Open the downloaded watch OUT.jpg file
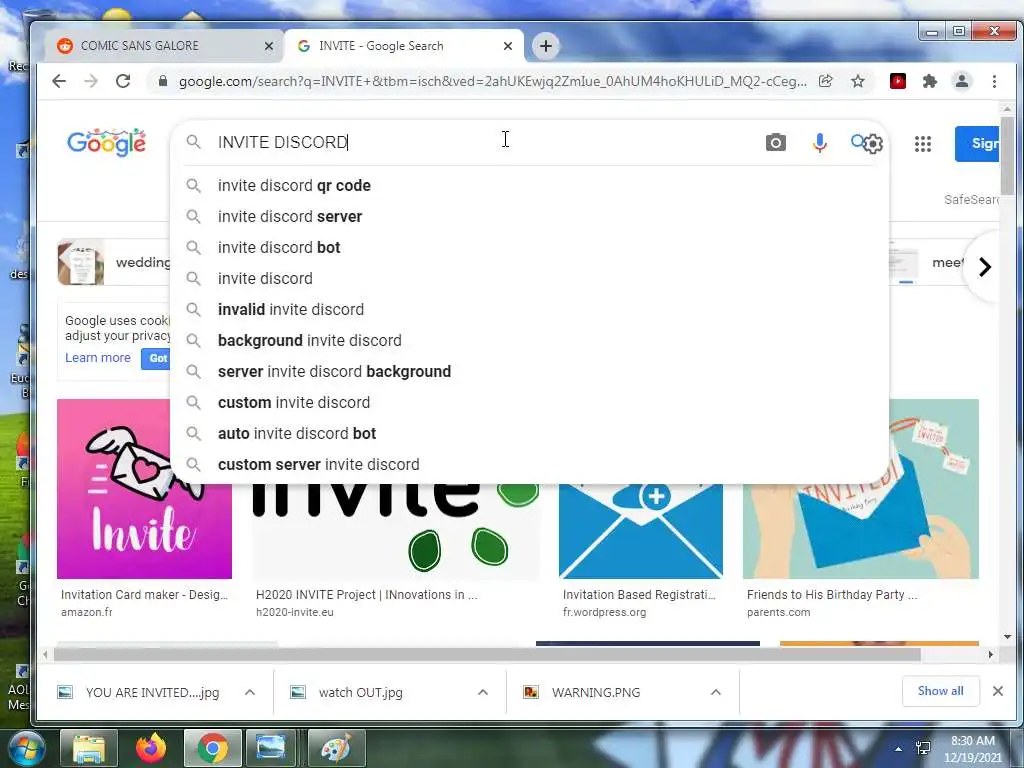This screenshot has height=768, width=1024. tap(360, 692)
